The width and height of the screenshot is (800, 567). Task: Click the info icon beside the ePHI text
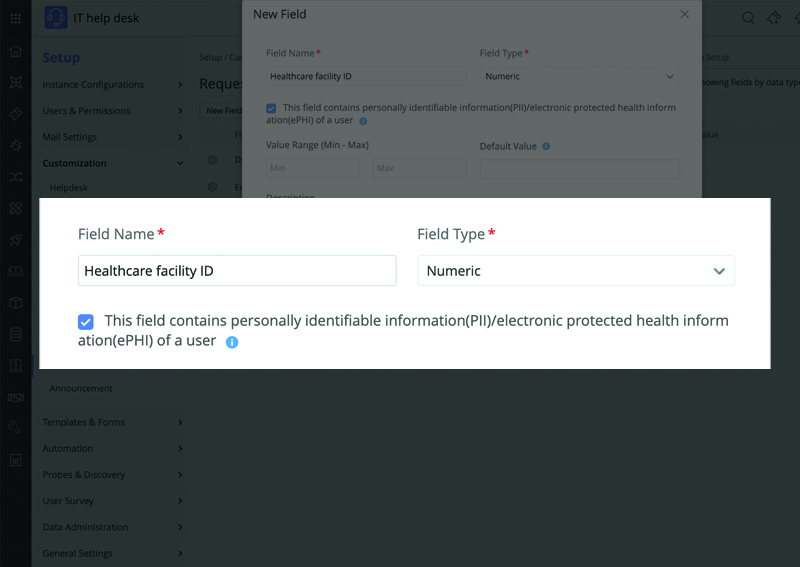[232, 342]
